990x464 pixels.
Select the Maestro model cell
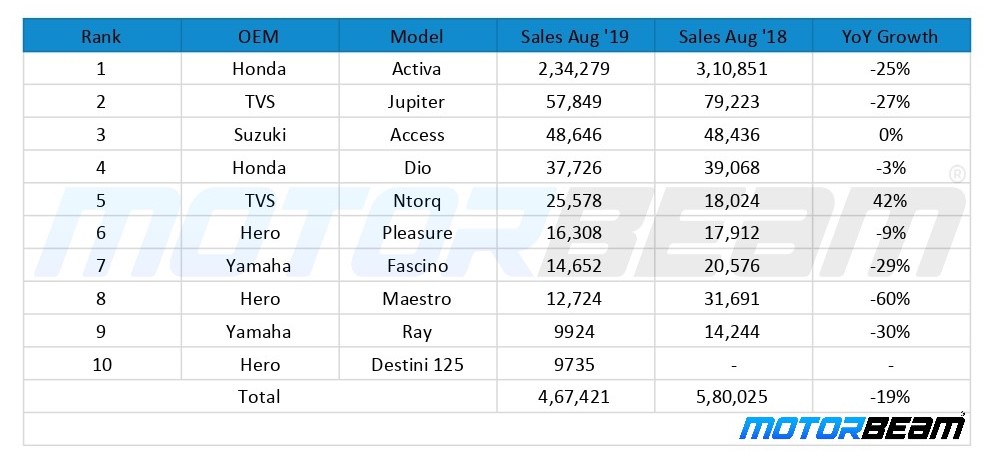417,299
